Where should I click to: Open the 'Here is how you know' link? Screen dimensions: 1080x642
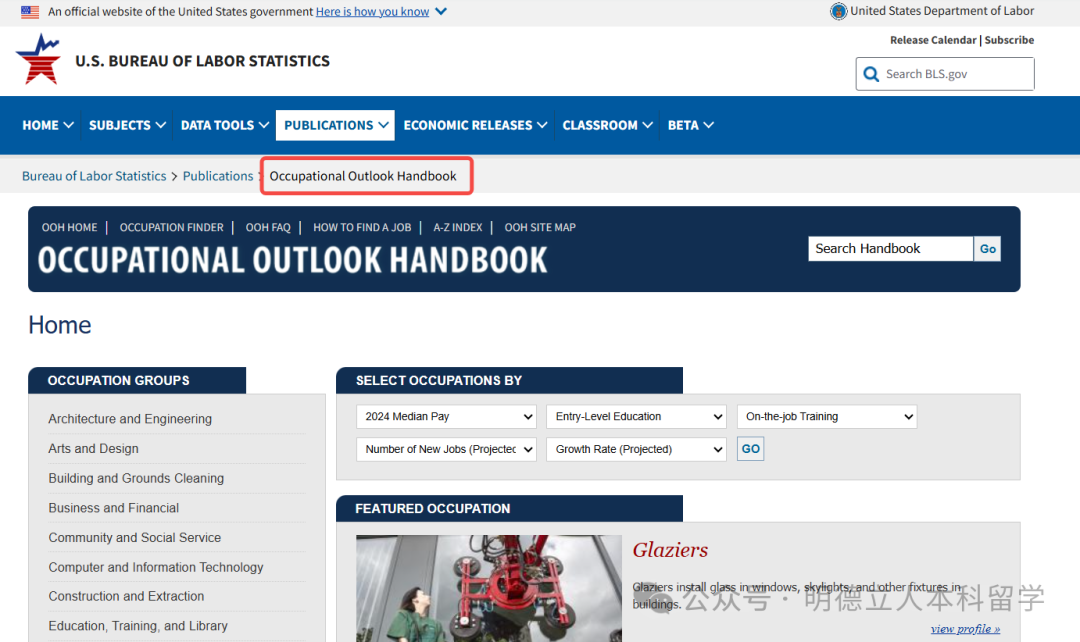372,12
